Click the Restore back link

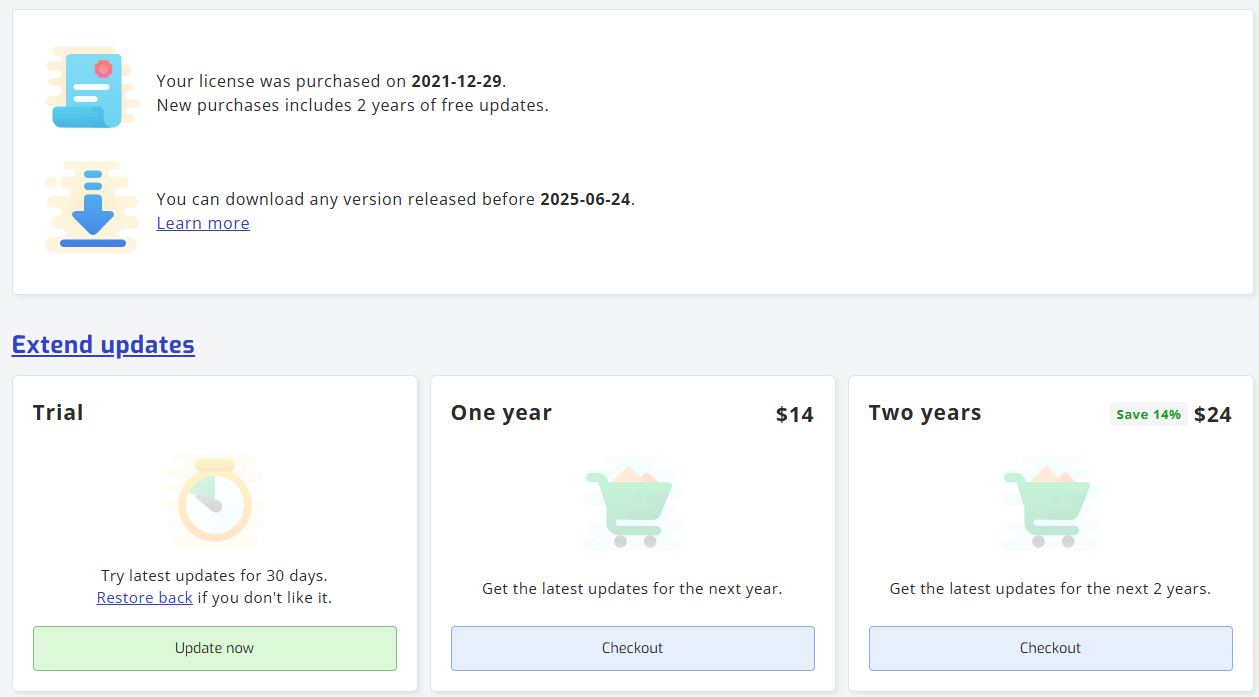[x=144, y=598]
